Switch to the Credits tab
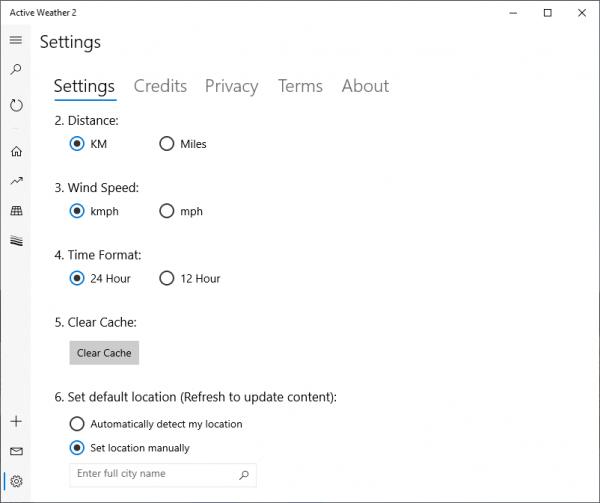 coord(160,86)
